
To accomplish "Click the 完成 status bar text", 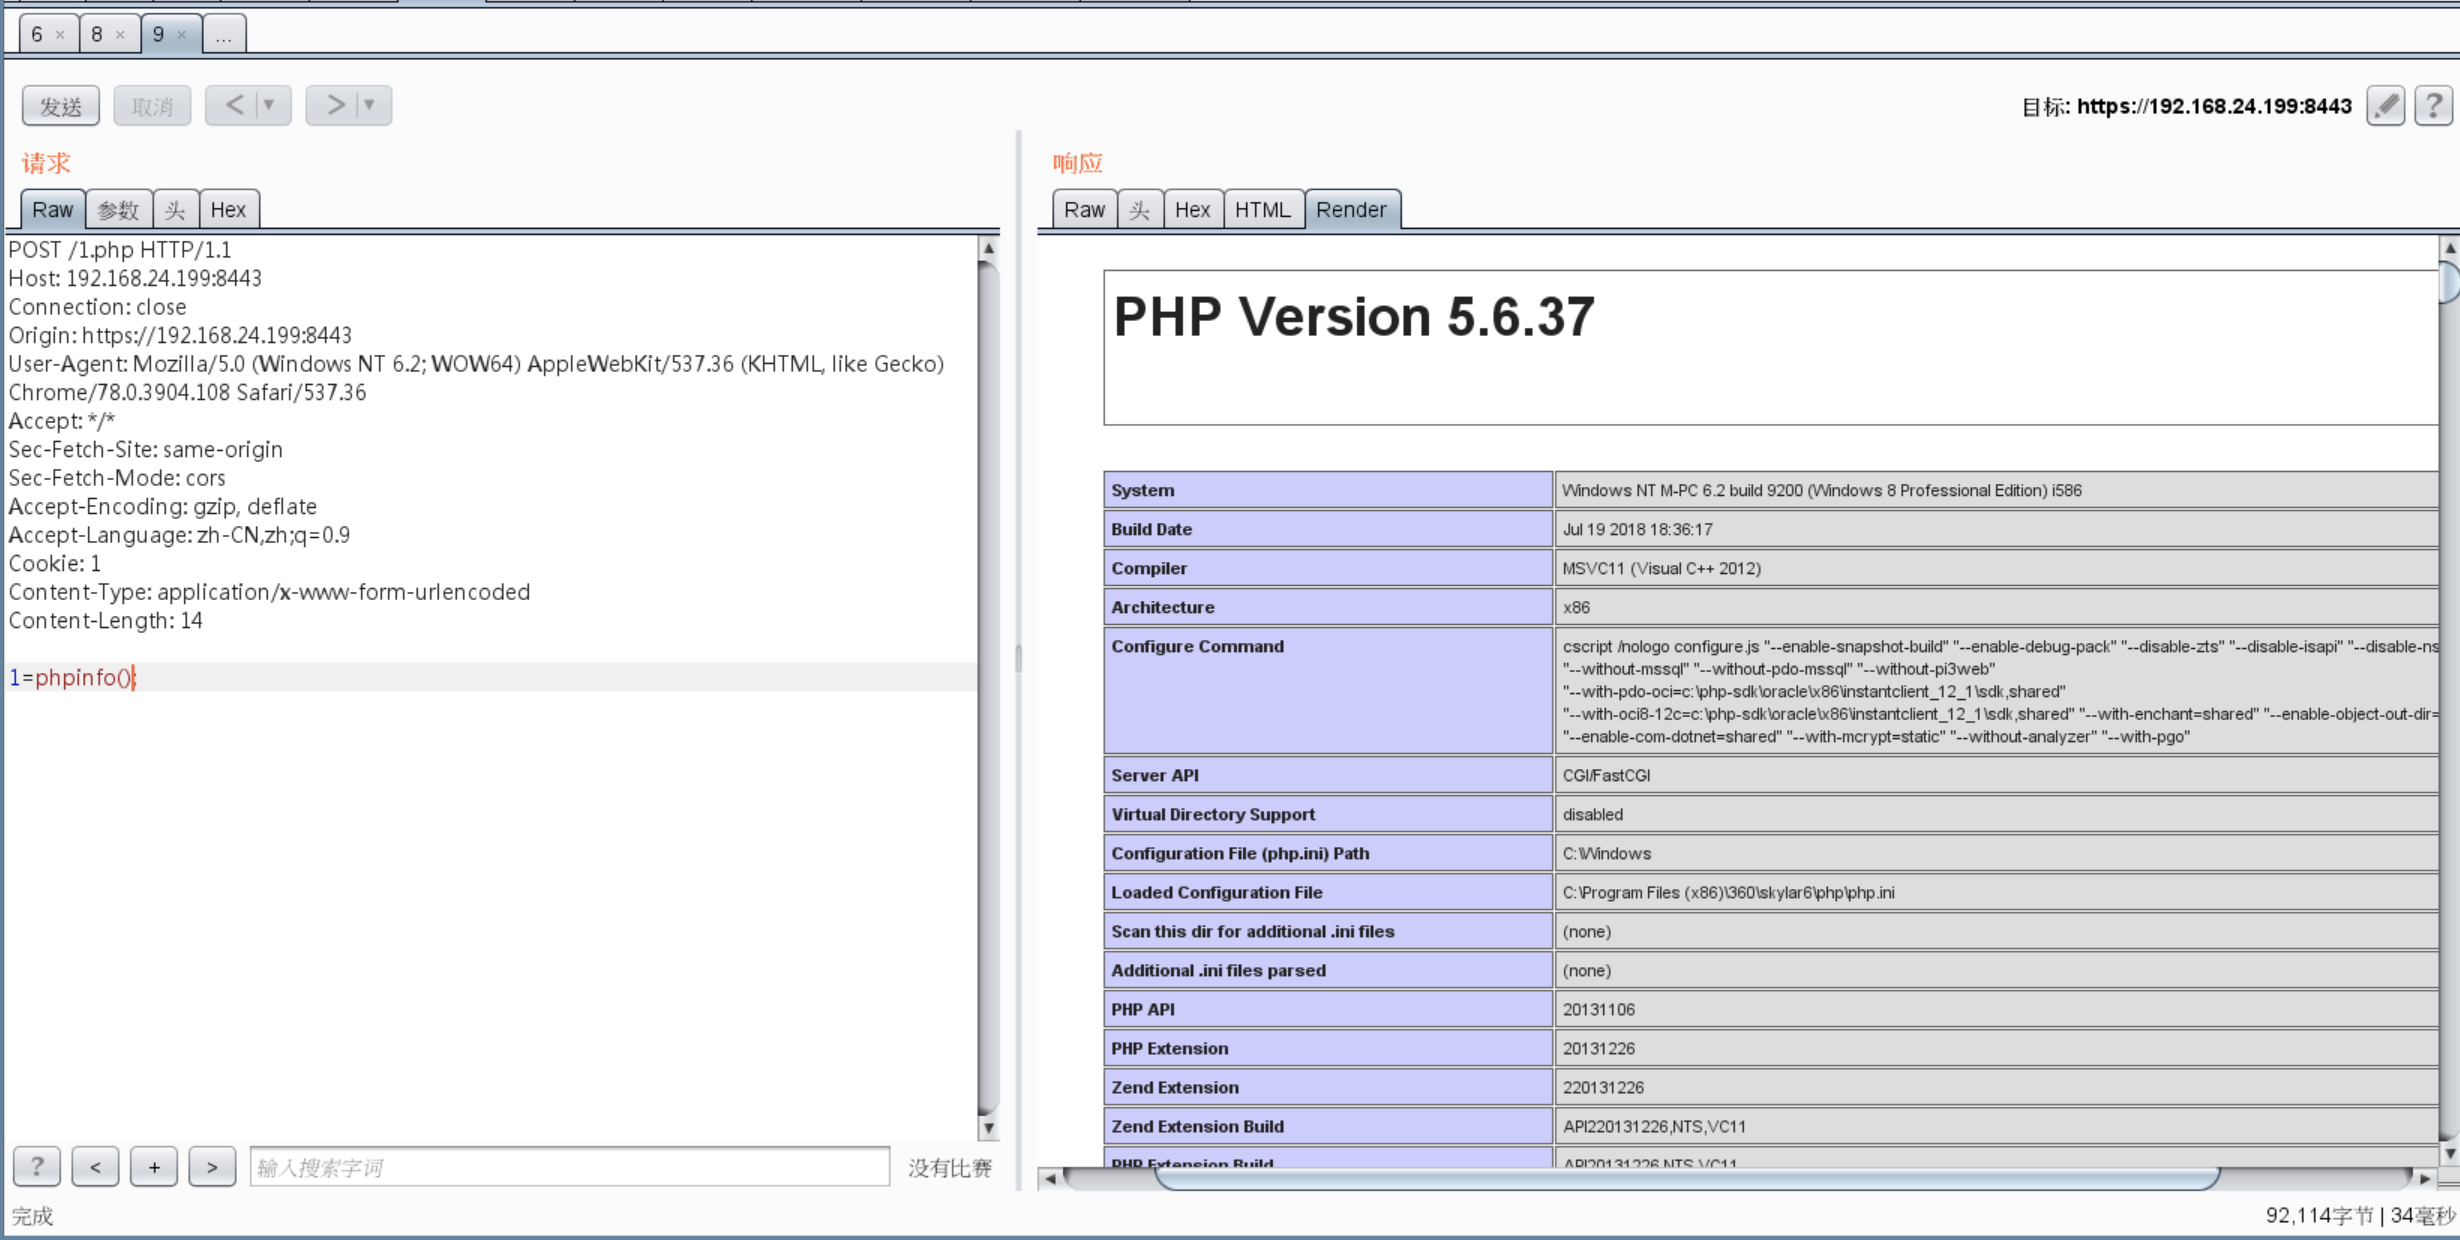I will click(32, 1216).
